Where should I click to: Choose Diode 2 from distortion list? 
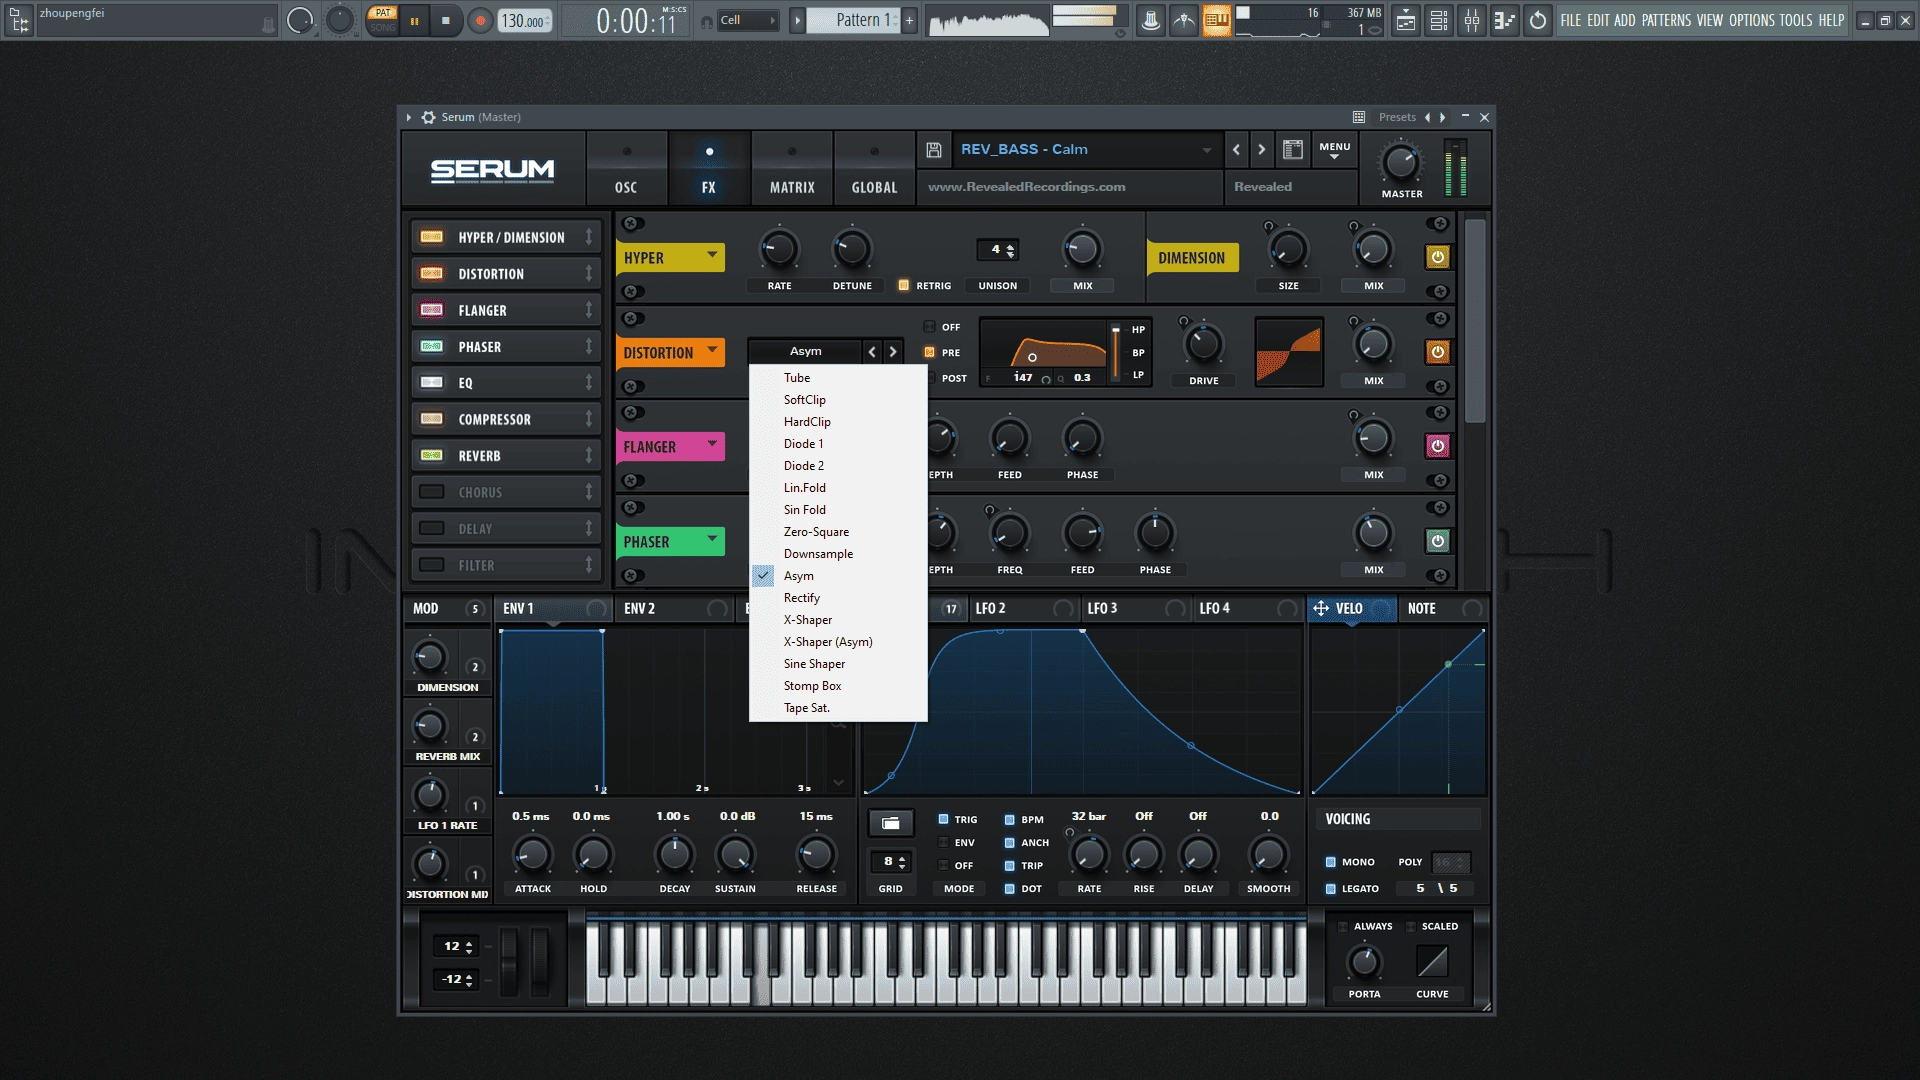[x=838, y=466]
